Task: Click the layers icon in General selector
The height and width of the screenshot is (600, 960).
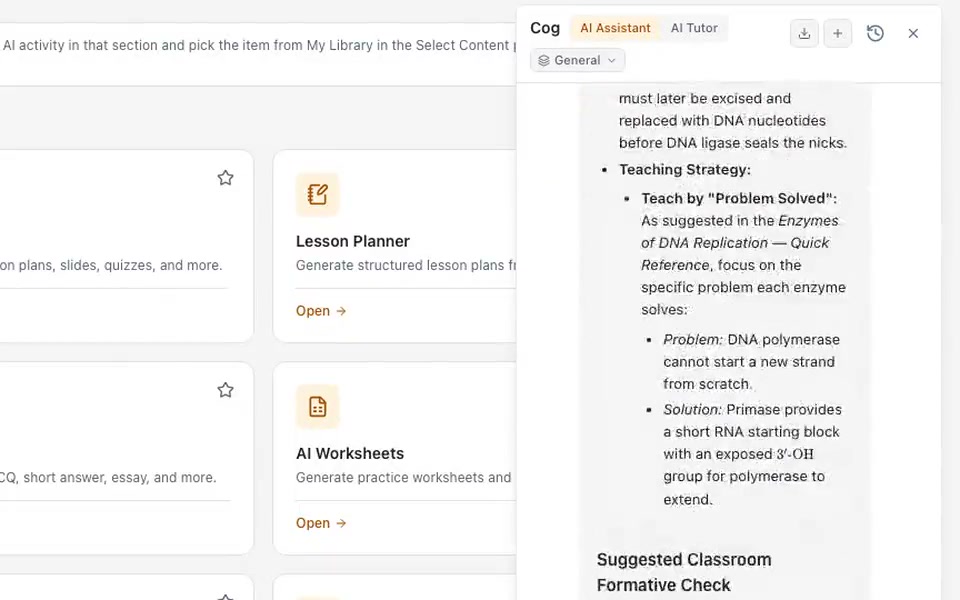Action: coord(544,60)
